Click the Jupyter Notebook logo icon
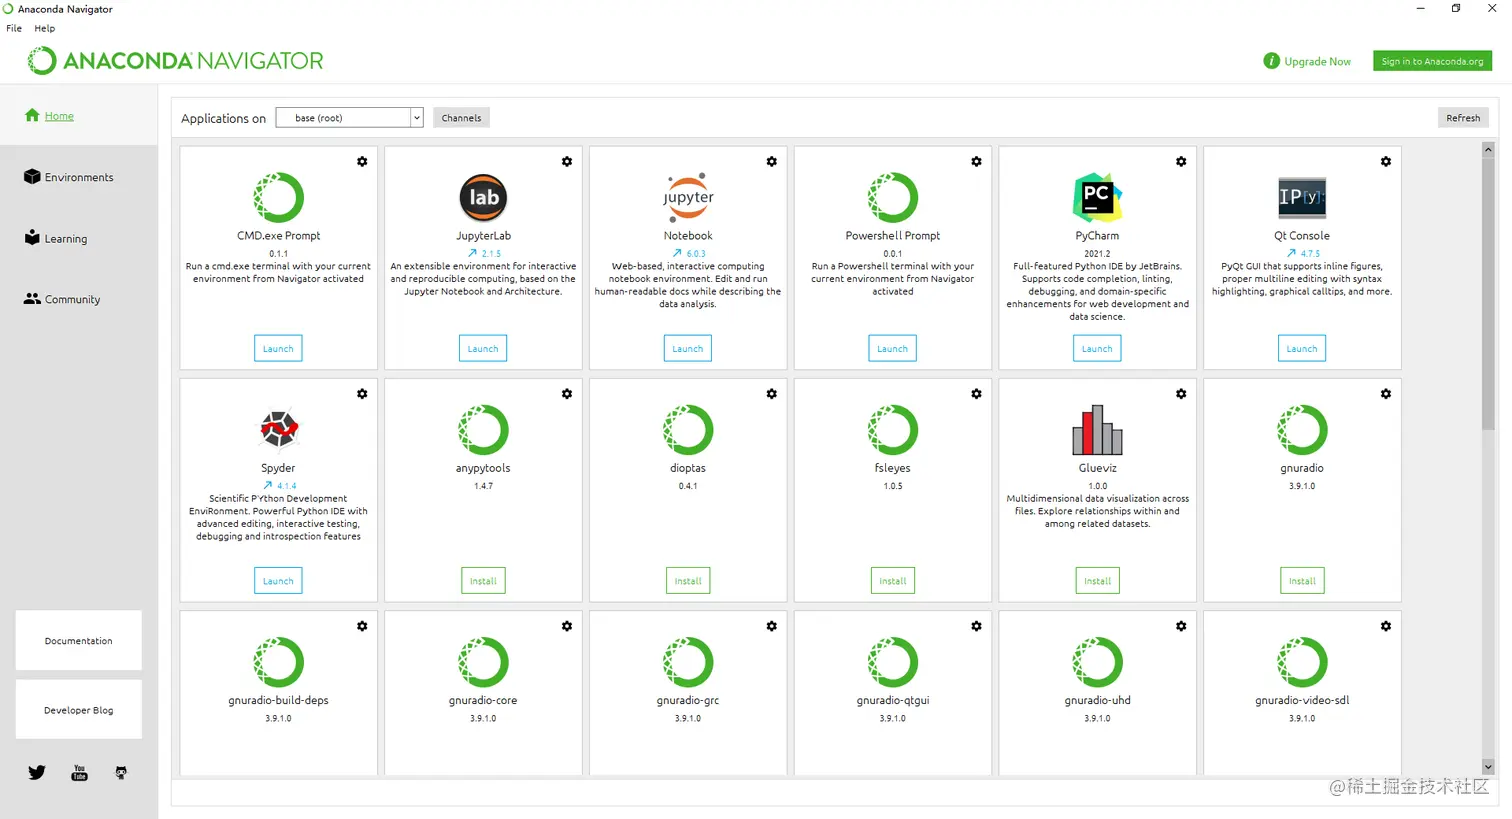Screen dimensions: 1512x819 (x=688, y=198)
